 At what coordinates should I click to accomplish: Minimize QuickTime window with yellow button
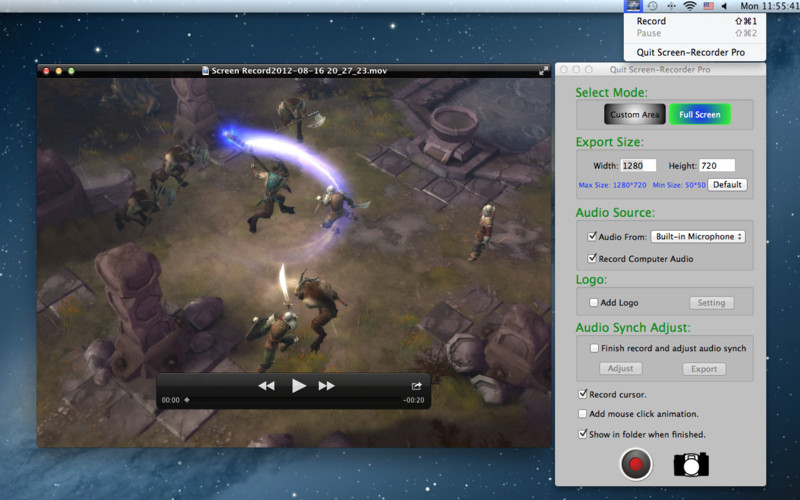(x=59, y=71)
